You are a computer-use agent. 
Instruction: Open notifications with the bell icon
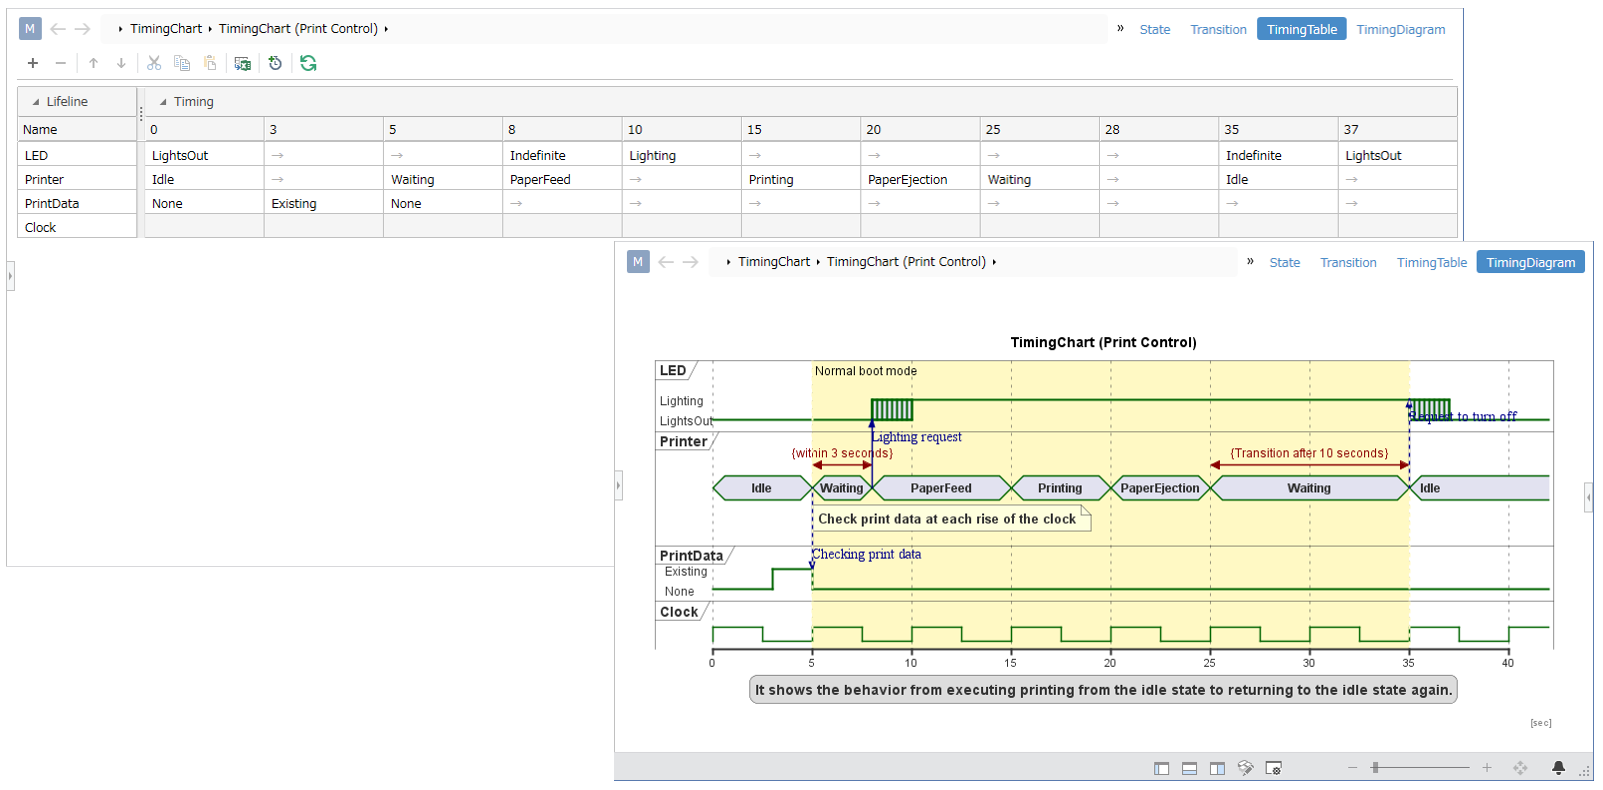coord(1558,768)
